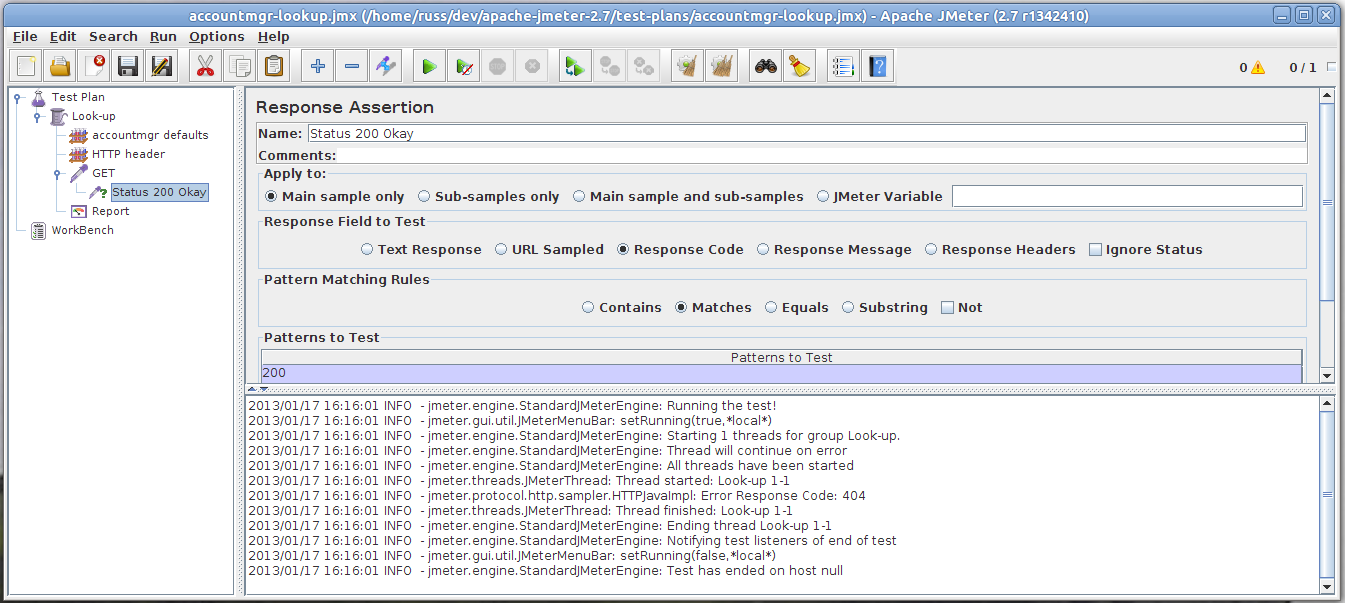
Task: Select the 200 pattern table row
Action: coord(781,373)
